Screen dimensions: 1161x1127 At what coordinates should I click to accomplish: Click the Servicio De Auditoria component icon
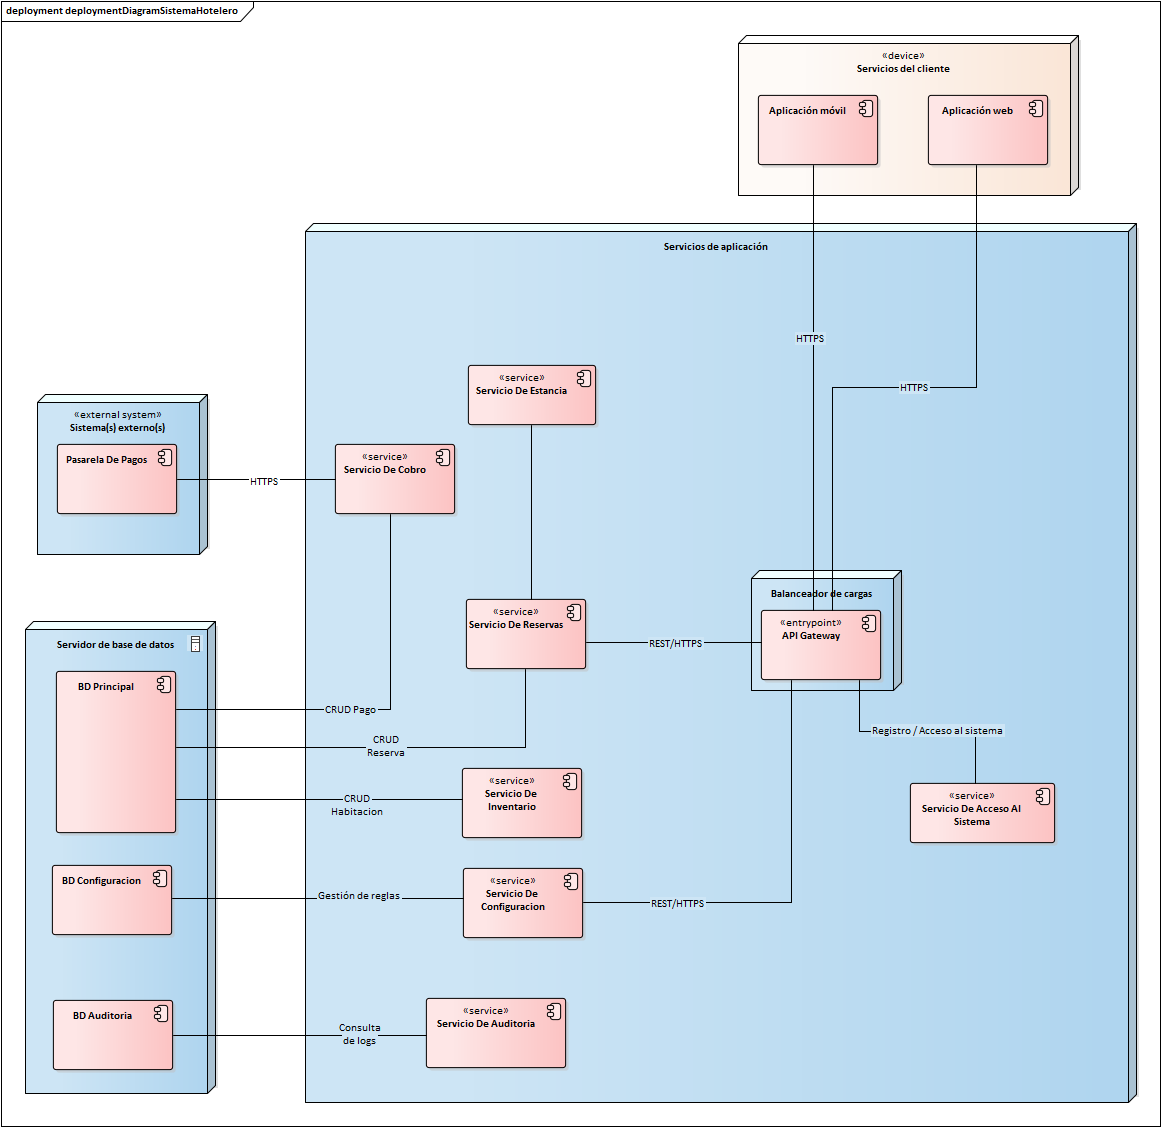point(554,1009)
